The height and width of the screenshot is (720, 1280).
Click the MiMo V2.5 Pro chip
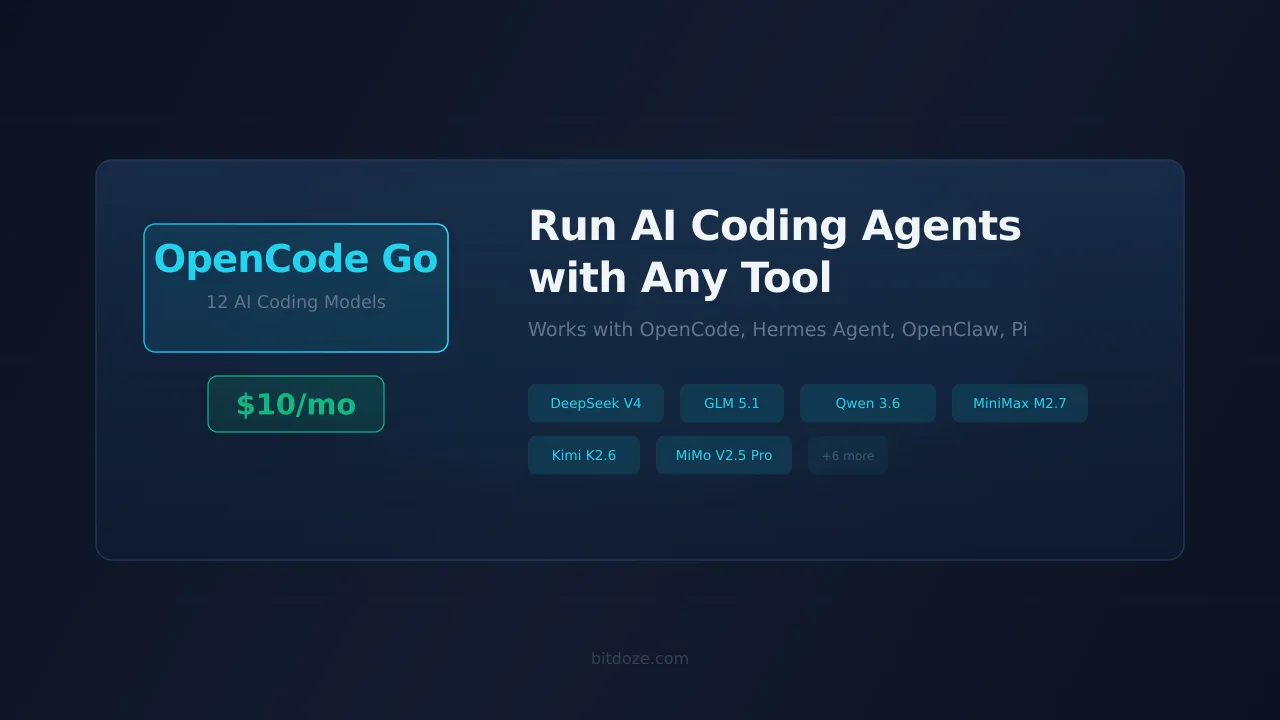click(724, 455)
